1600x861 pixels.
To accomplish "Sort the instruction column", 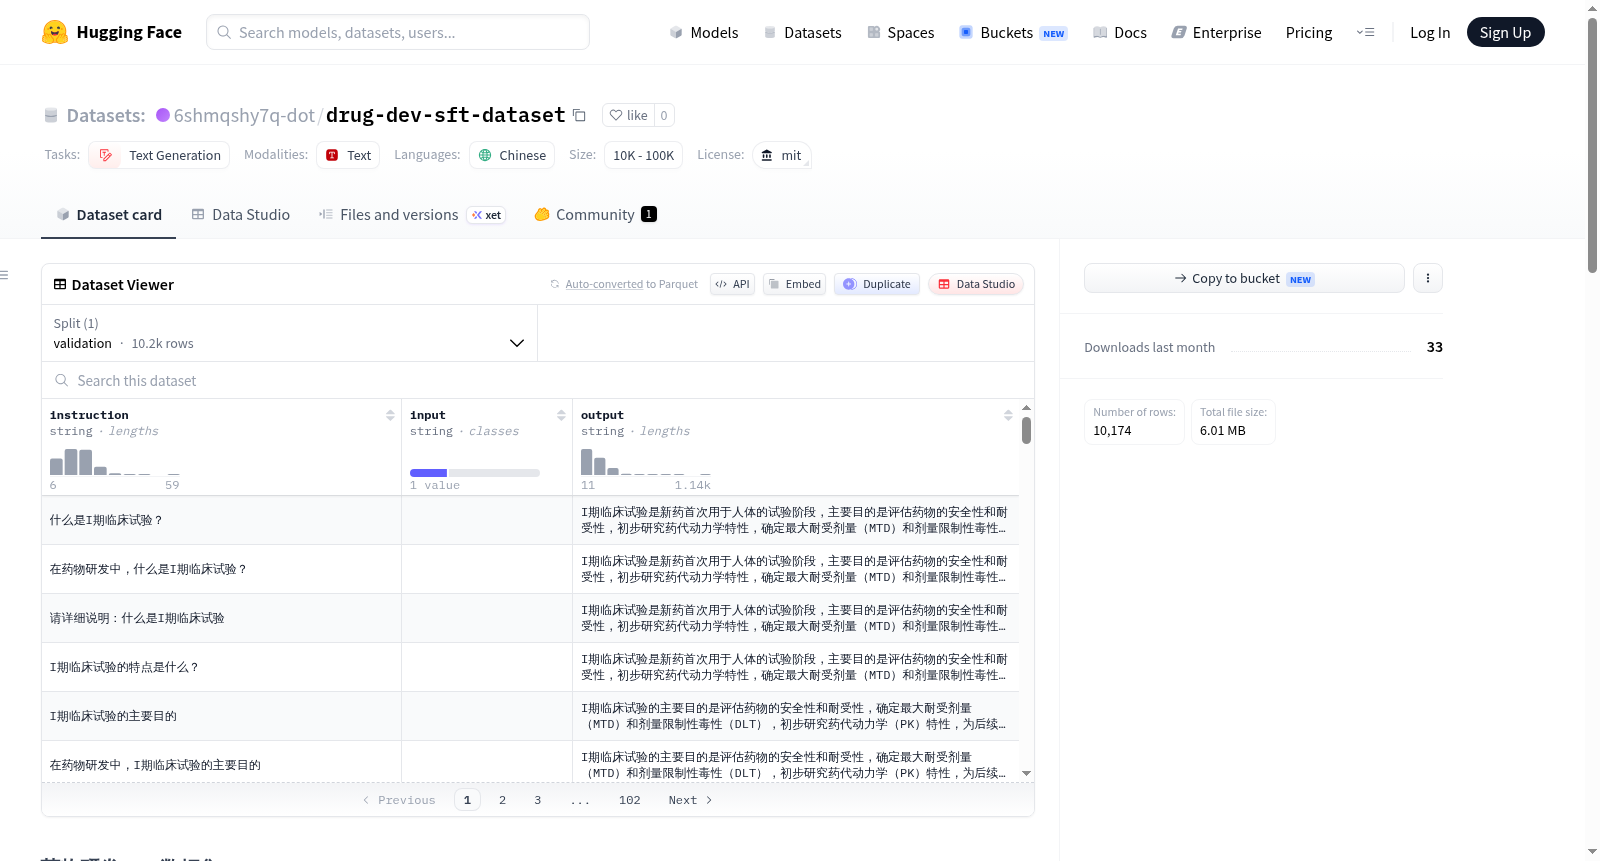I will 390,415.
